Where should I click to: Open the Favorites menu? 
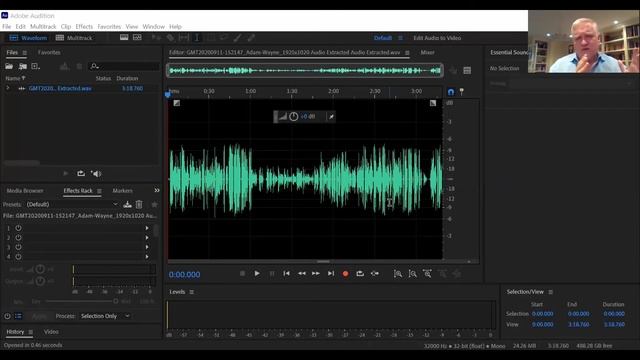(109, 27)
